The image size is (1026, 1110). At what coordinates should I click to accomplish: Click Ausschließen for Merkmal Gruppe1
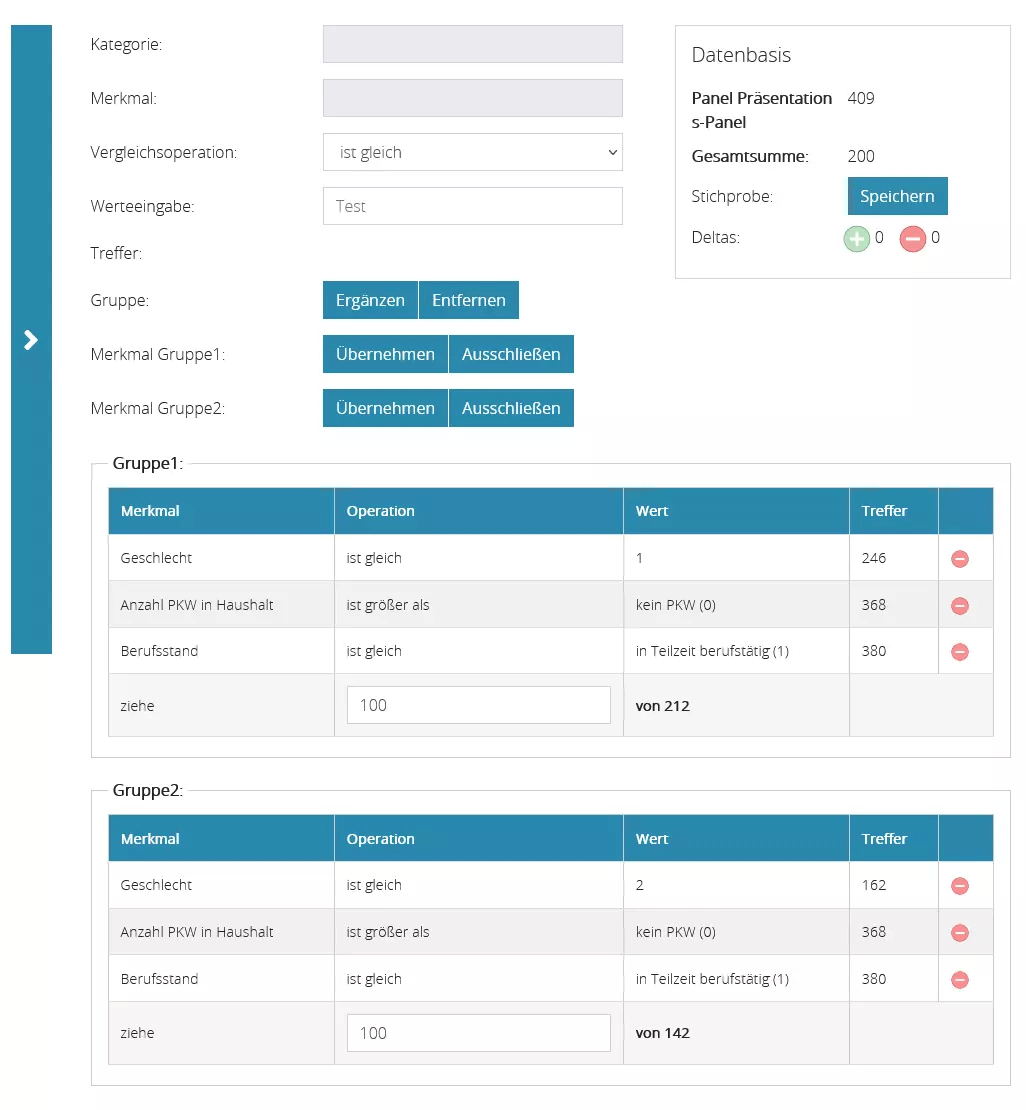click(x=511, y=354)
